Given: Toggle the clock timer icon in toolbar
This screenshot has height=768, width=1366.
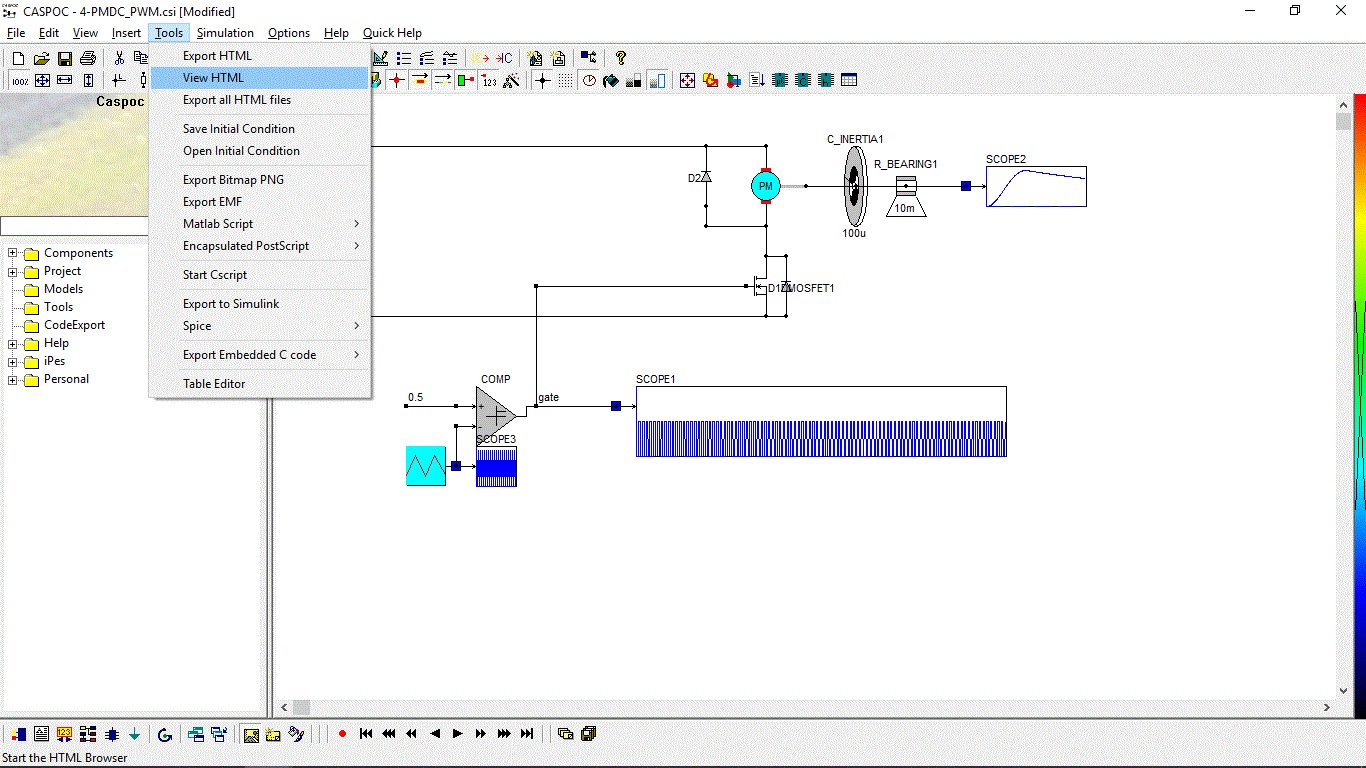Looking at the screenshot, I should point(590,80).
